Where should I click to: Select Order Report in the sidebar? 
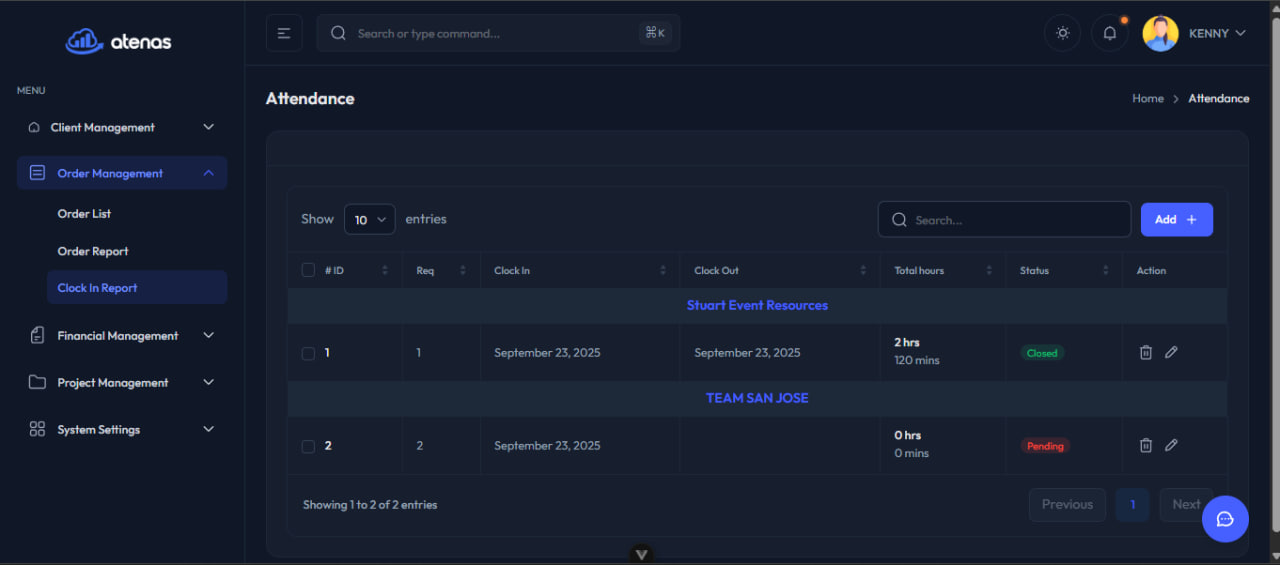click(x=93, y=251)
